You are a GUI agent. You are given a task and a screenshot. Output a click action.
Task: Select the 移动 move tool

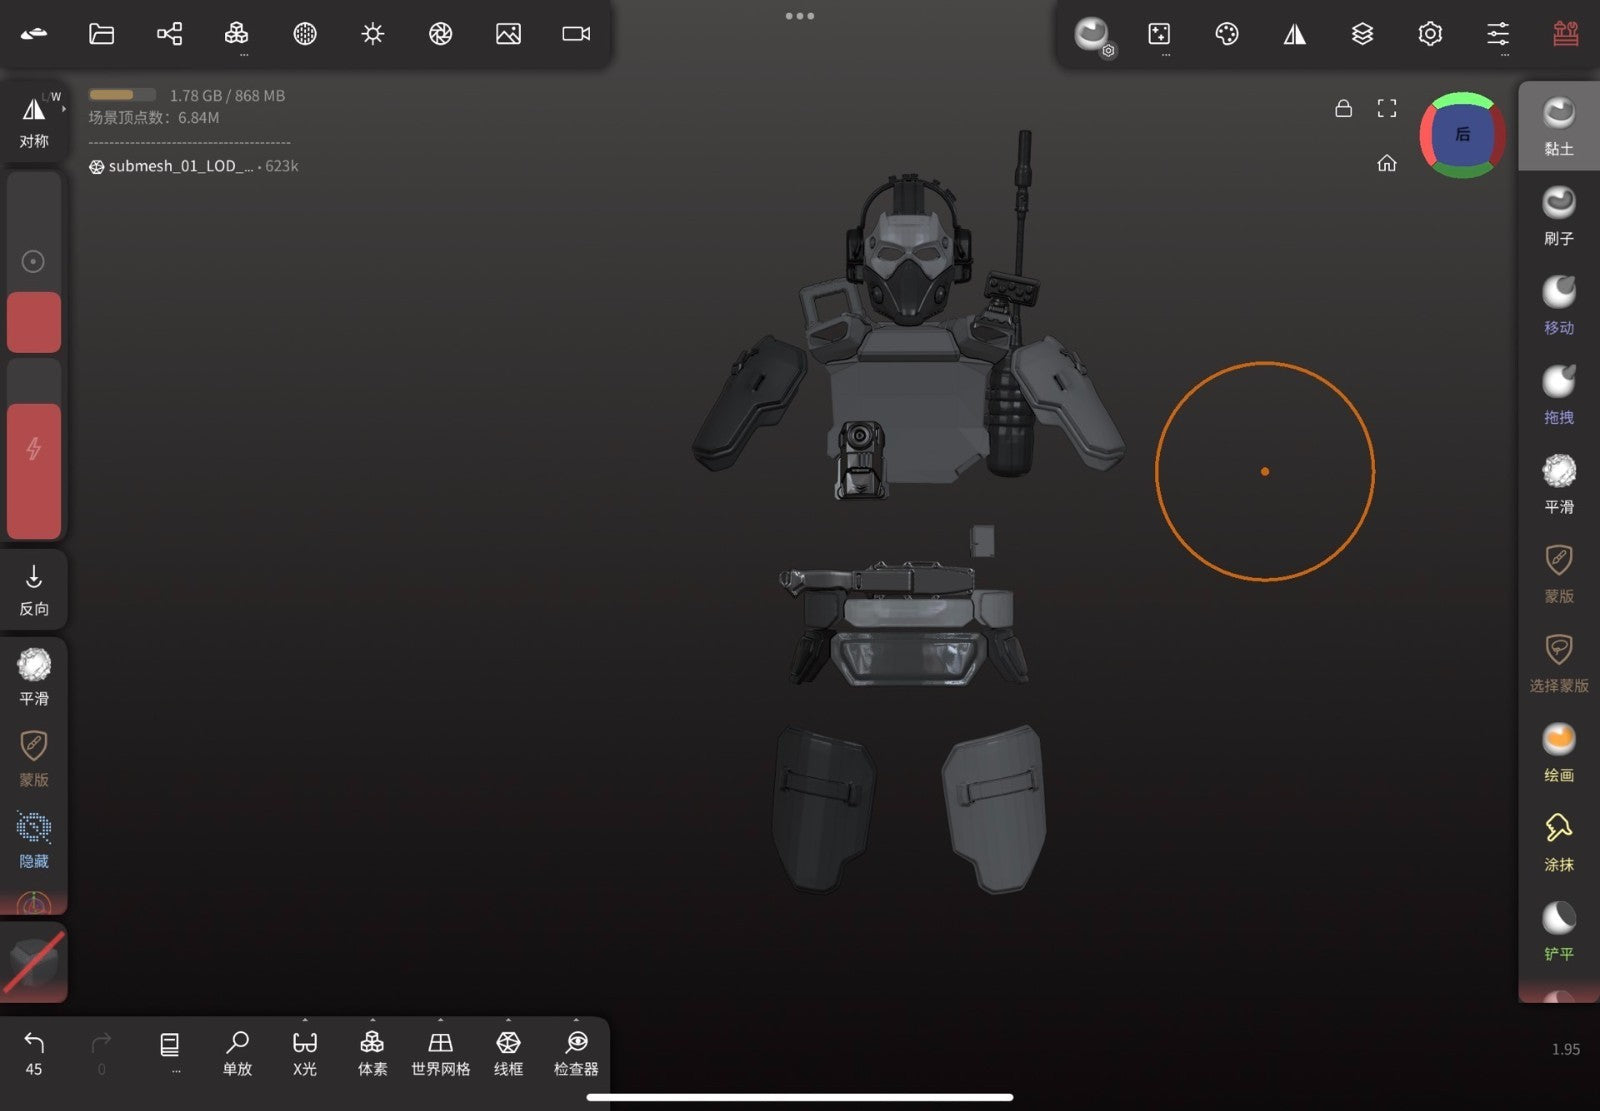(x=1558, y=305)
